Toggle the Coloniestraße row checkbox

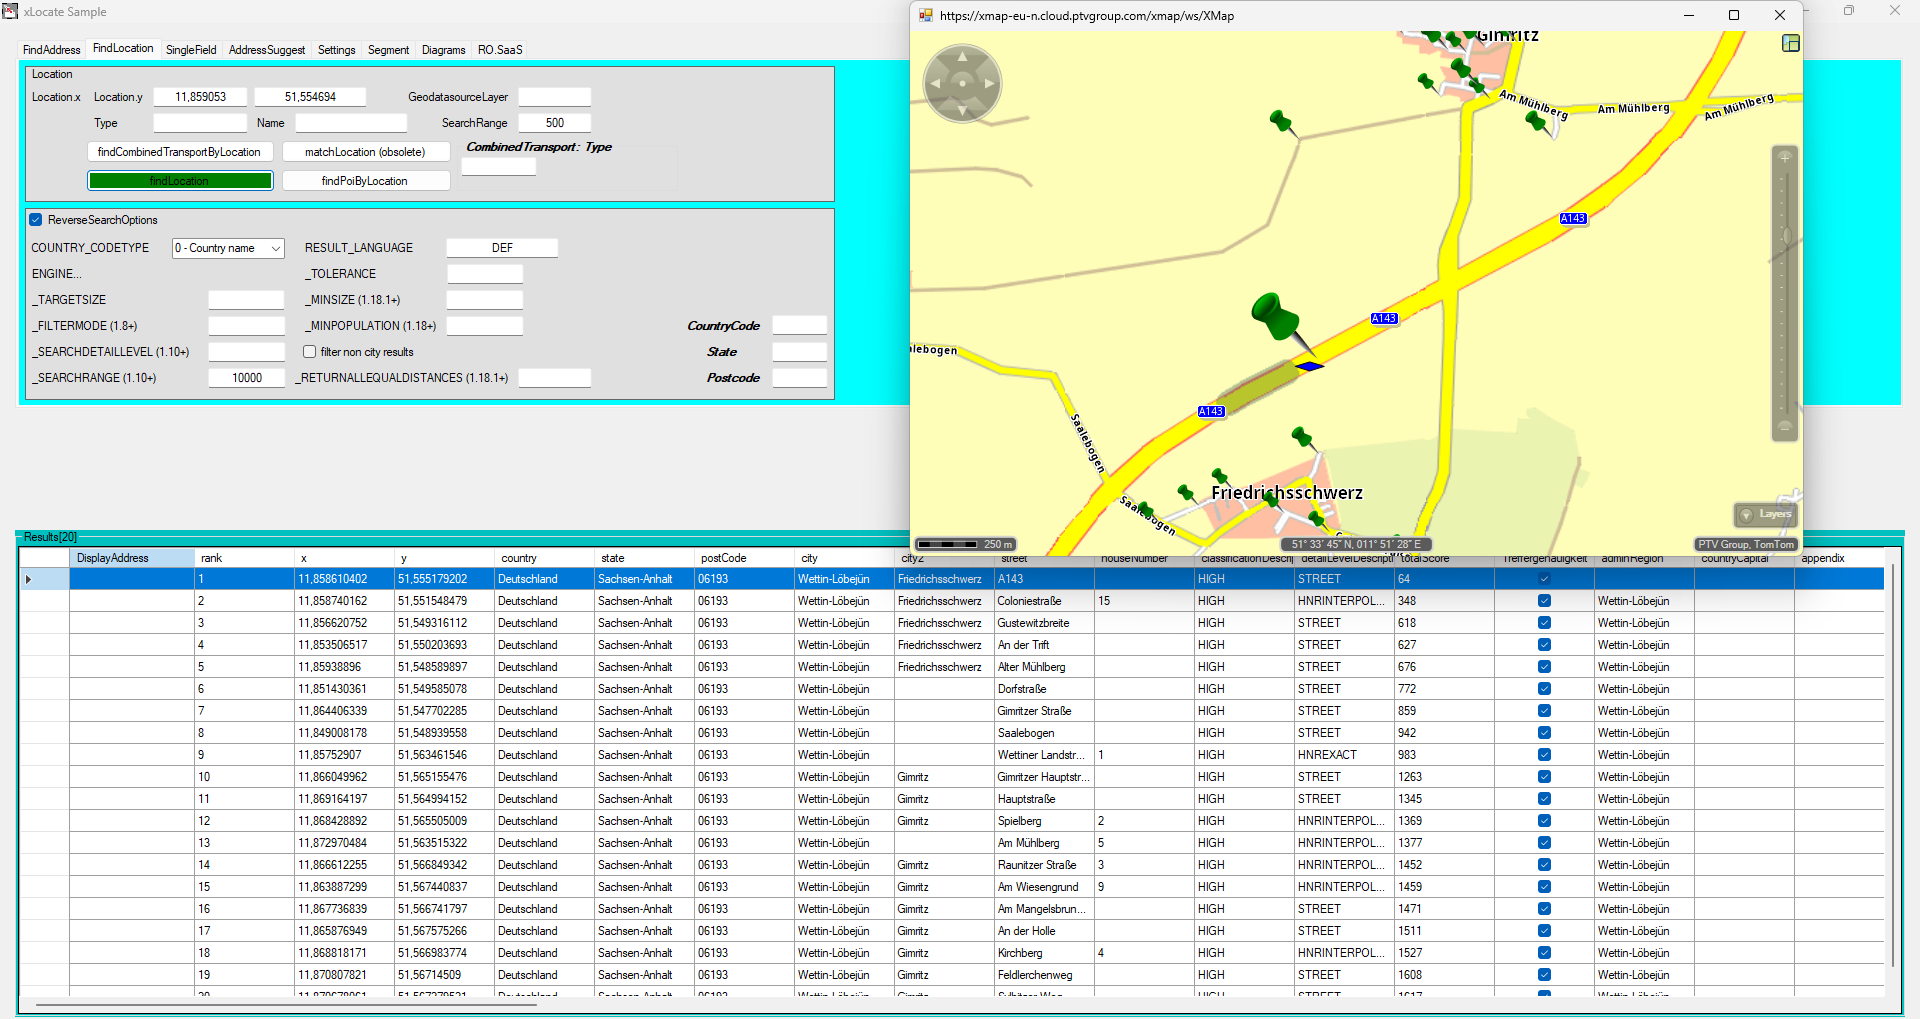click(x=1544, y=601)
